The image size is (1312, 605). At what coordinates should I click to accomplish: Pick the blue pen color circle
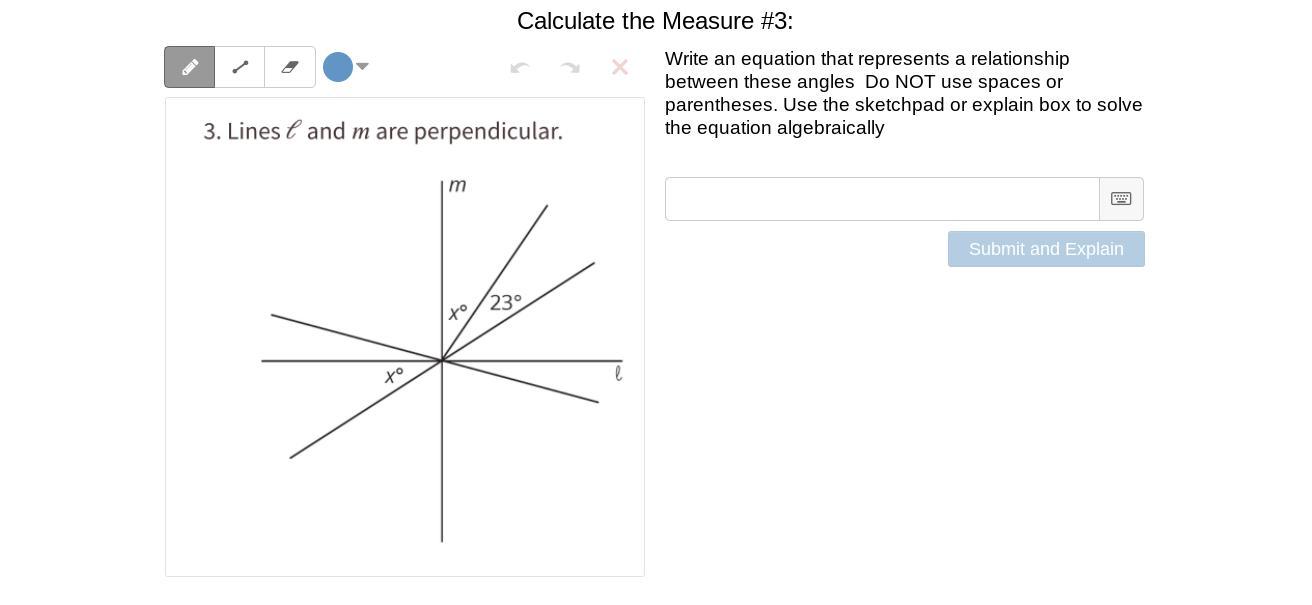tap(338, 67)
